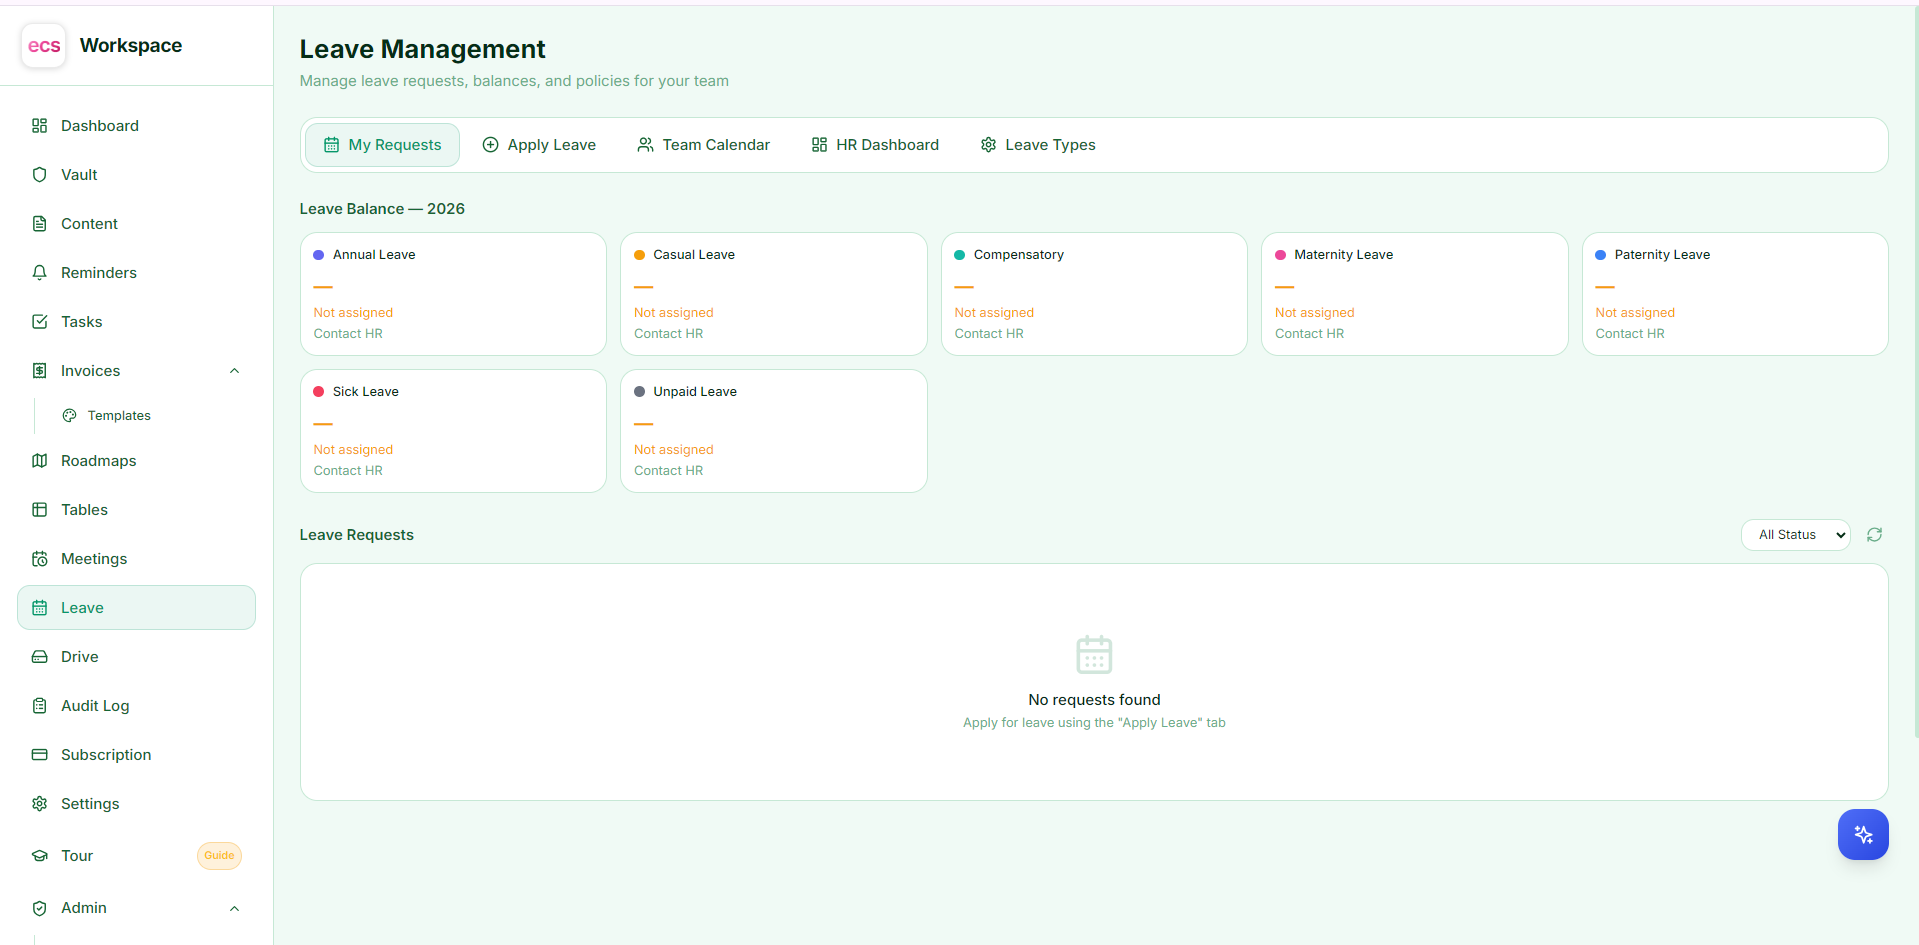
Task: Switch to the My Requests tab
Action: [x=382, y=145]
